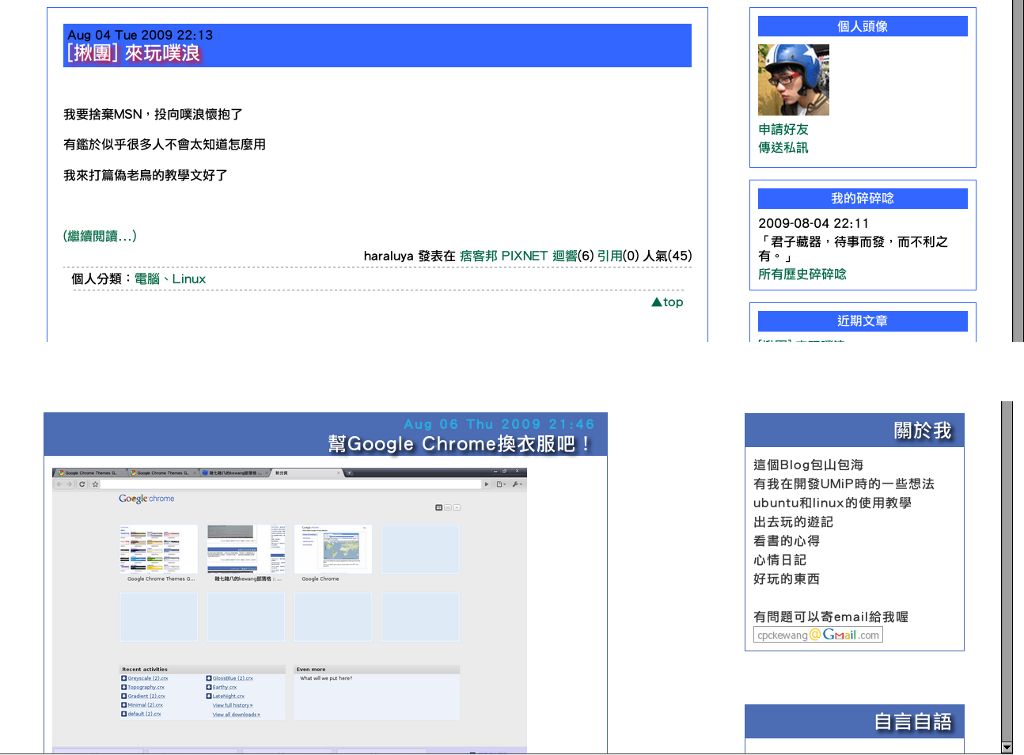Click the 引用 trackback link

pyautogui.click(x=609, y=256)
